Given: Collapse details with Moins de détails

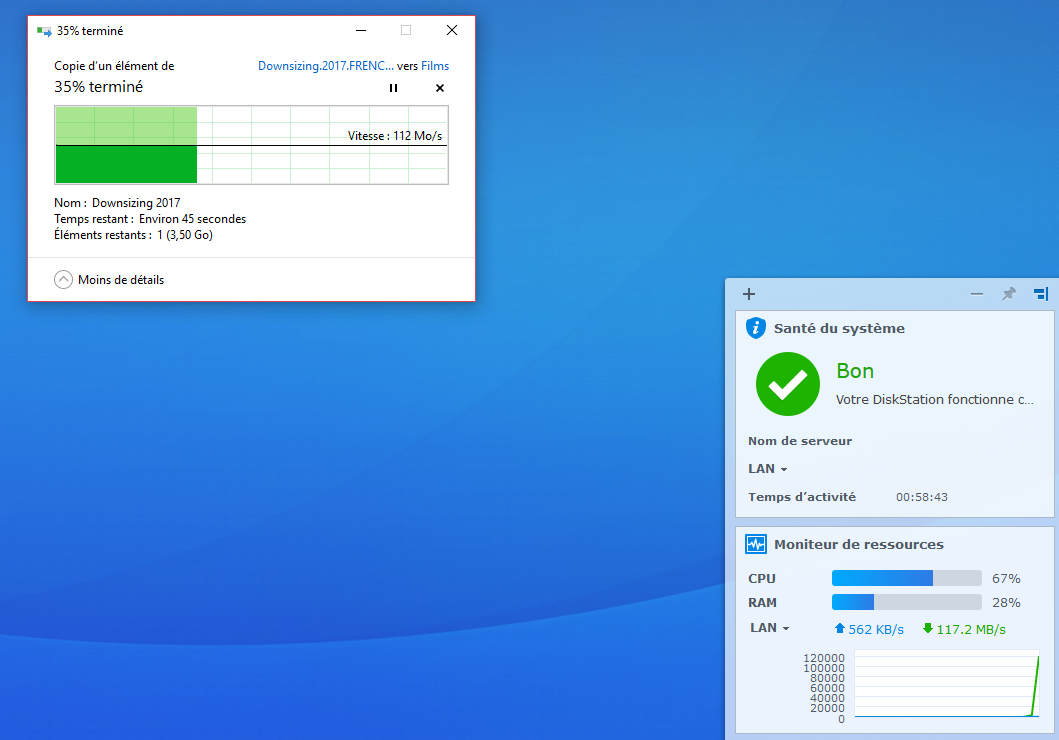Looking at the screenshot, I should 109,280.
